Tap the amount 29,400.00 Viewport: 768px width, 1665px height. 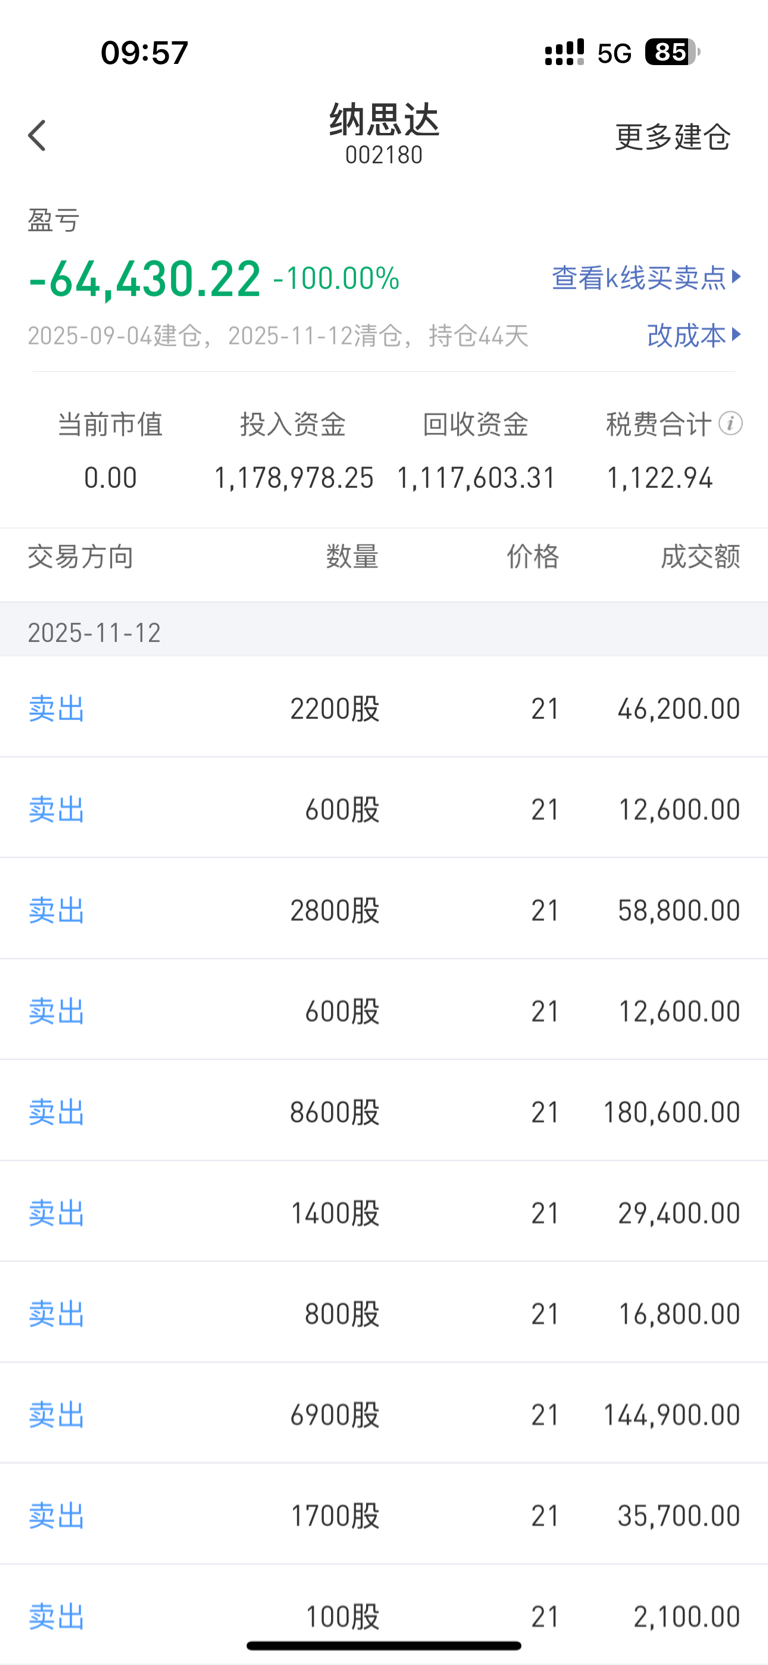point(679,1213)
